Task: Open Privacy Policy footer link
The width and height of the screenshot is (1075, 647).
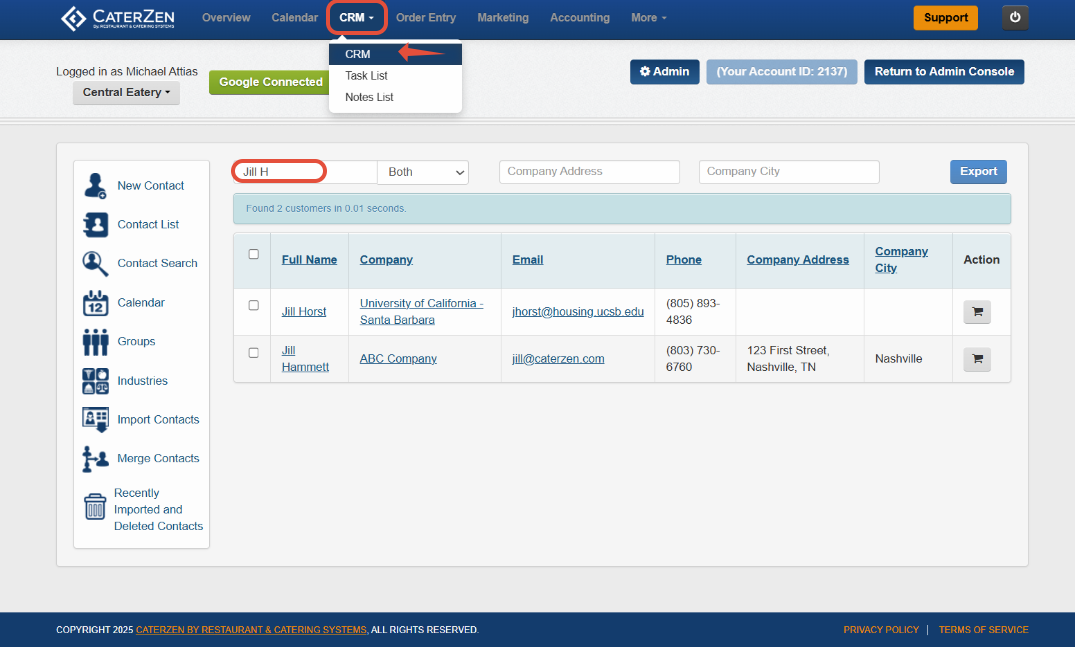Action: click(x=881, y=630)
